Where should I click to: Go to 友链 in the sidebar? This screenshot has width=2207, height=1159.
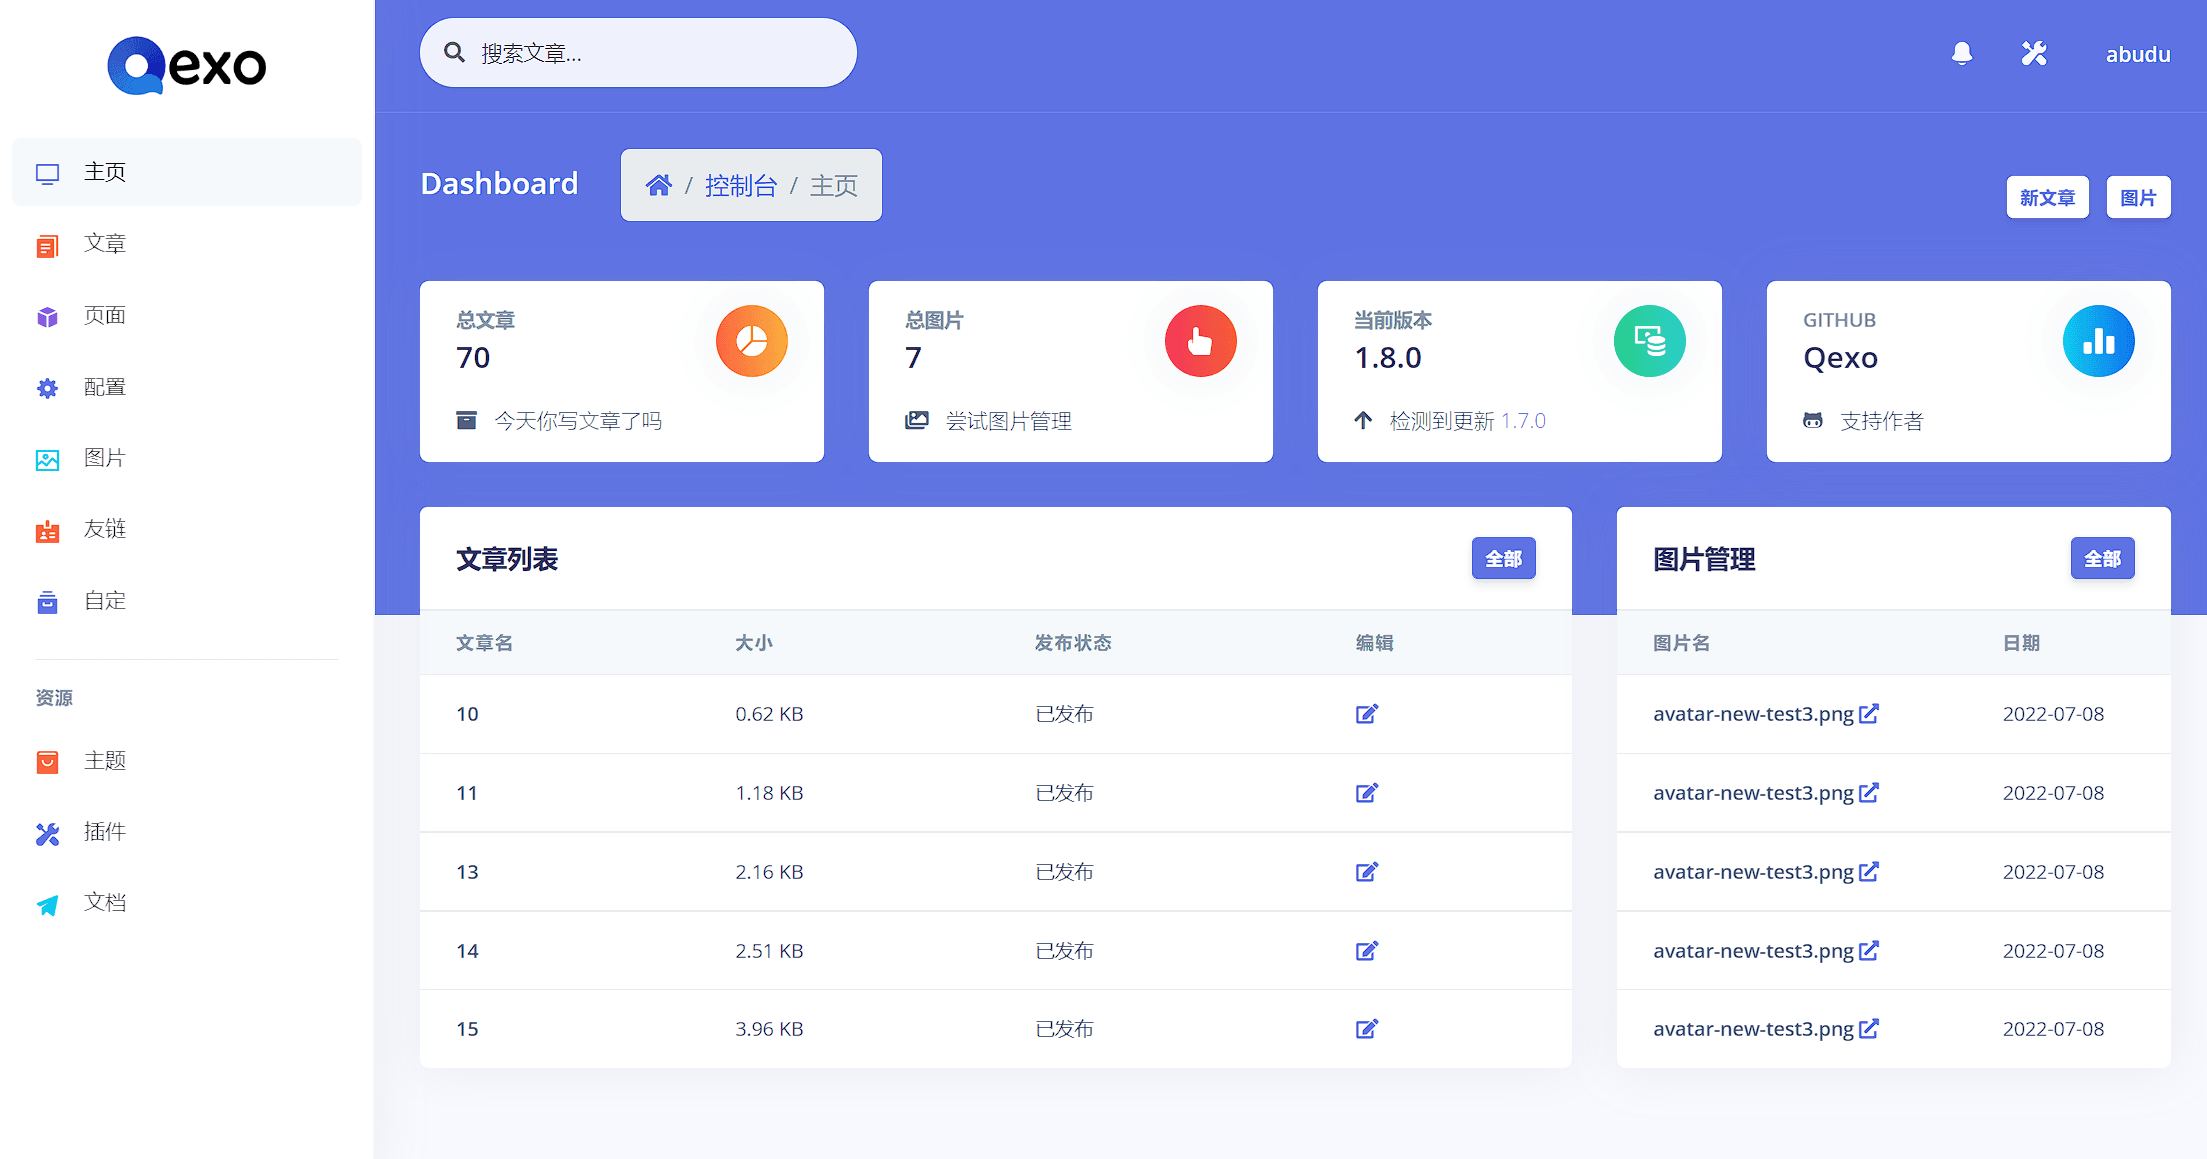click(x=104, y=529)
